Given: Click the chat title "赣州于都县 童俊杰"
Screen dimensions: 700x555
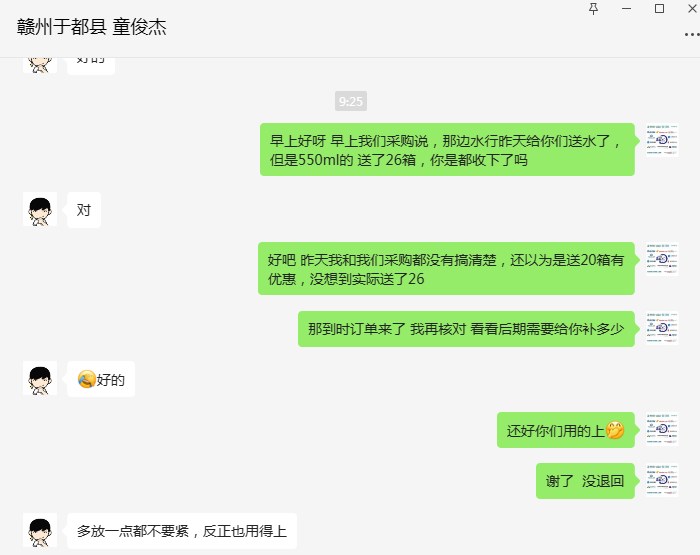Looking at the screenshot, I should (92, 27).
